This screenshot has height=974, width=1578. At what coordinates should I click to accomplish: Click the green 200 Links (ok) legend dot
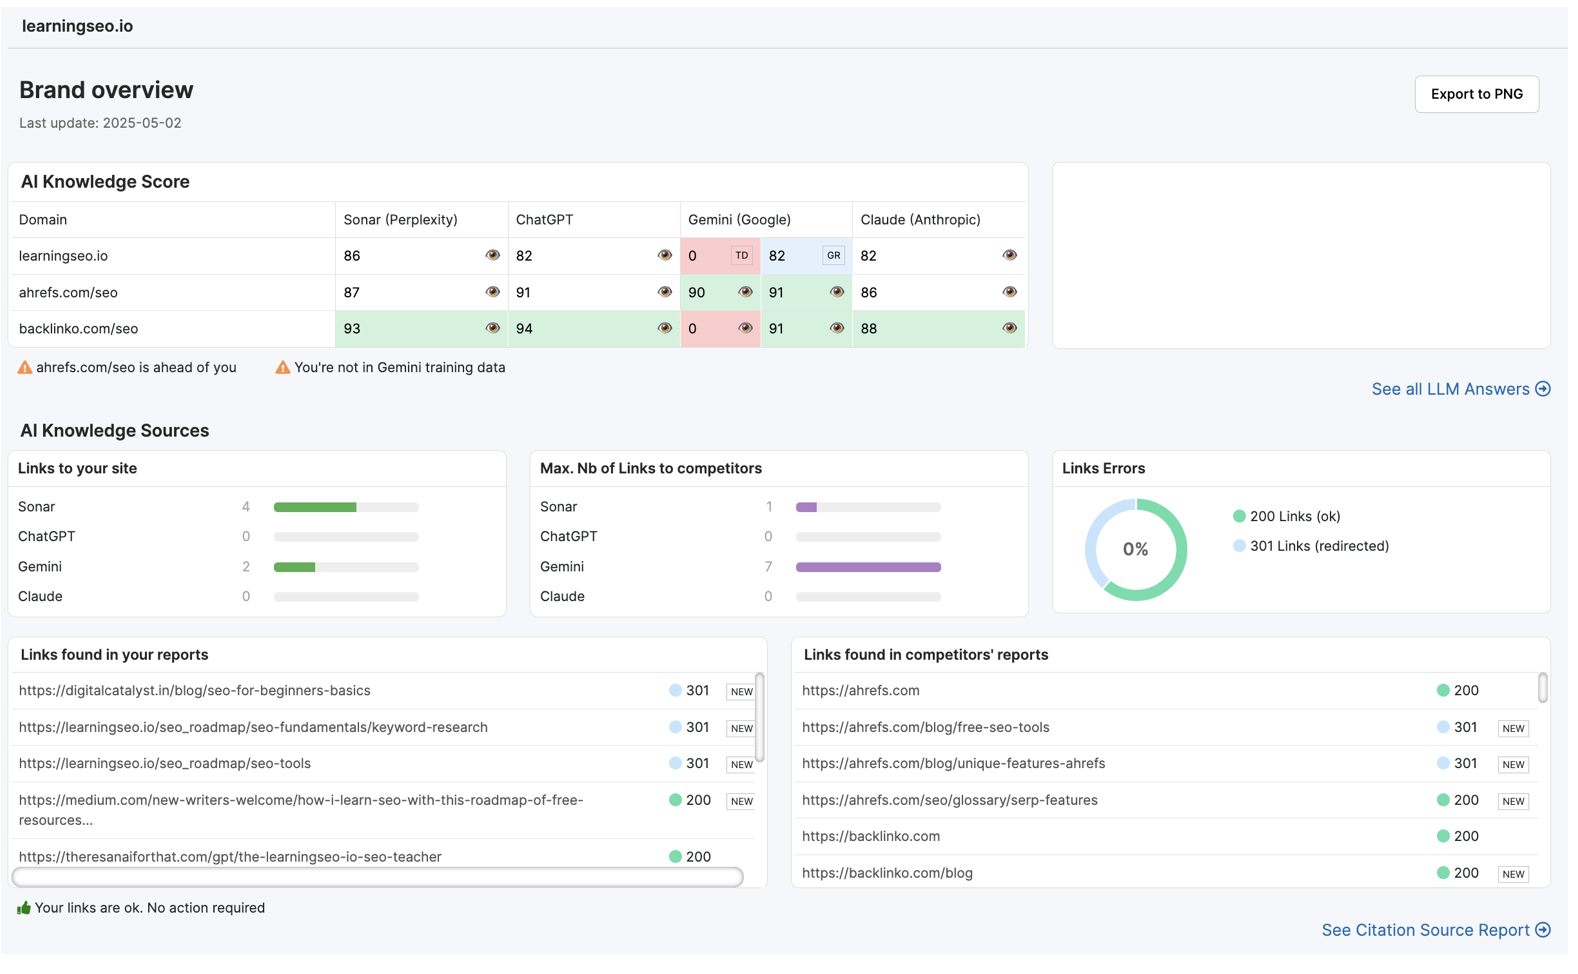pyautogui.click(x=1239, y=516)
